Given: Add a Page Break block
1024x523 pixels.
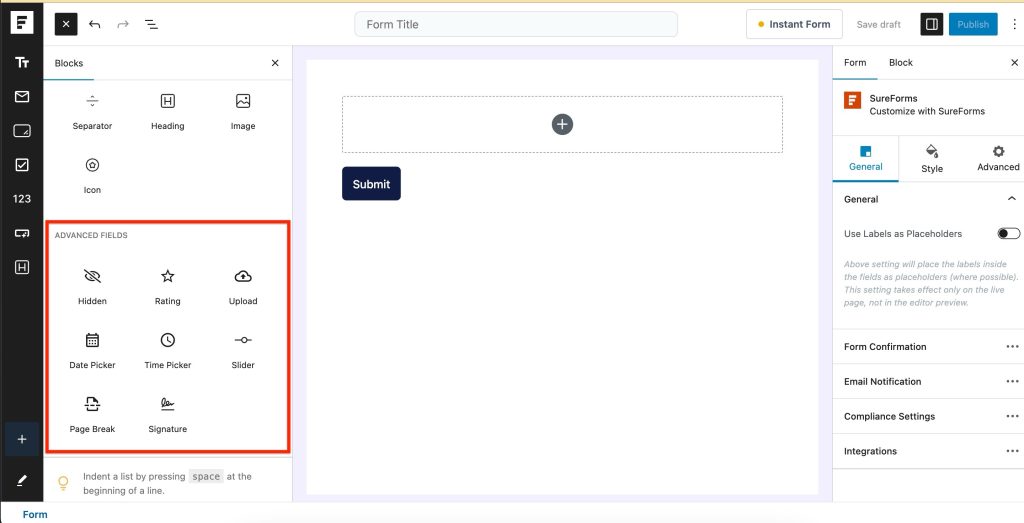Looking at the screenshot, I should (x=92, y=413).
